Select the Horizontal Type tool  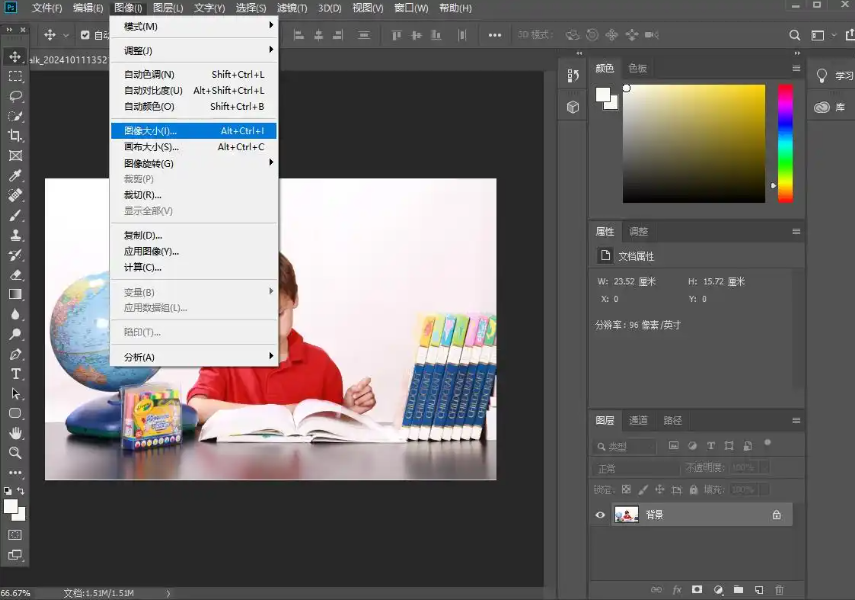pyautogui.click(x=15, y=374)
